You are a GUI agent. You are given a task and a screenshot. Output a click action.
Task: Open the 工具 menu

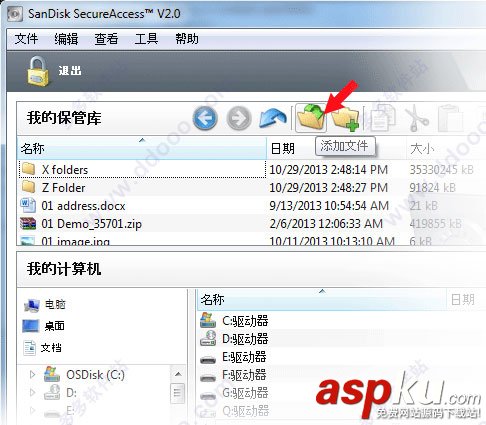(146, 39)
